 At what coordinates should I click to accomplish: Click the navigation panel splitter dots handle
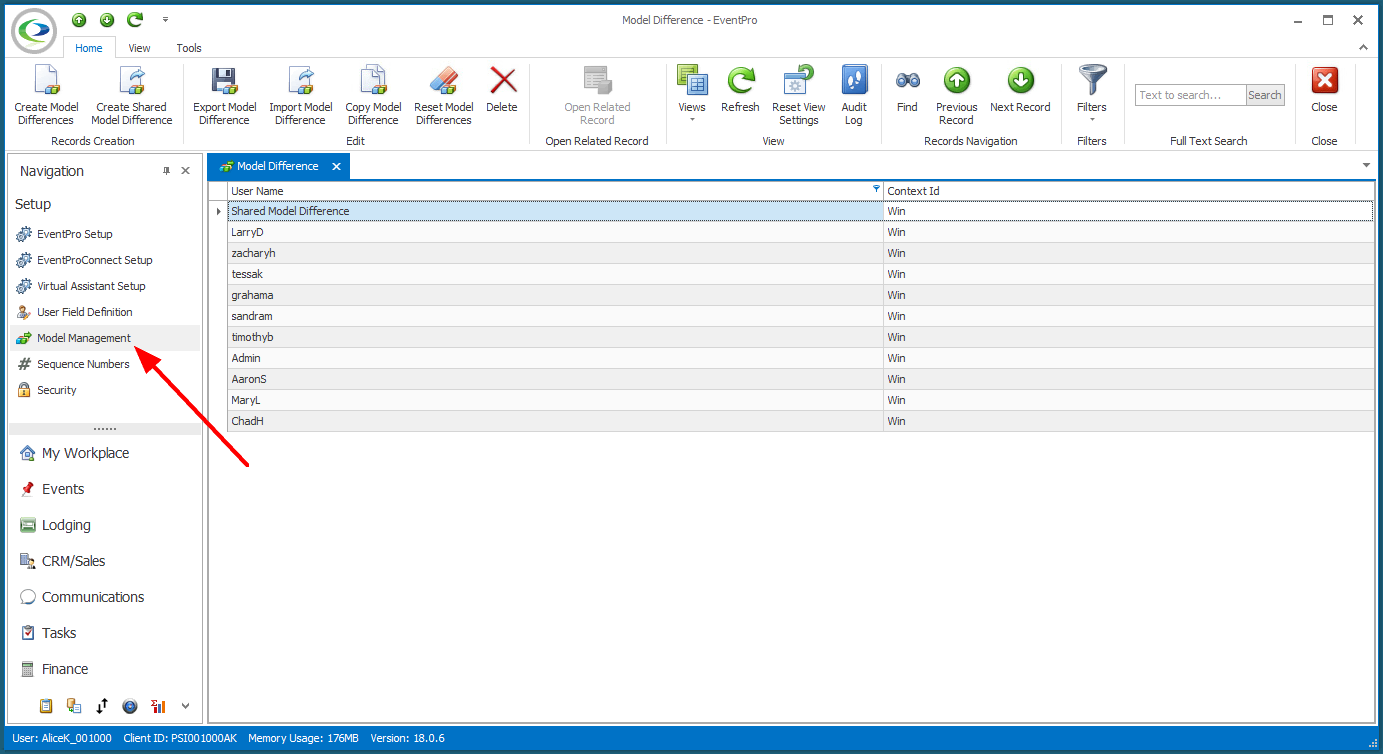point(105,429)
